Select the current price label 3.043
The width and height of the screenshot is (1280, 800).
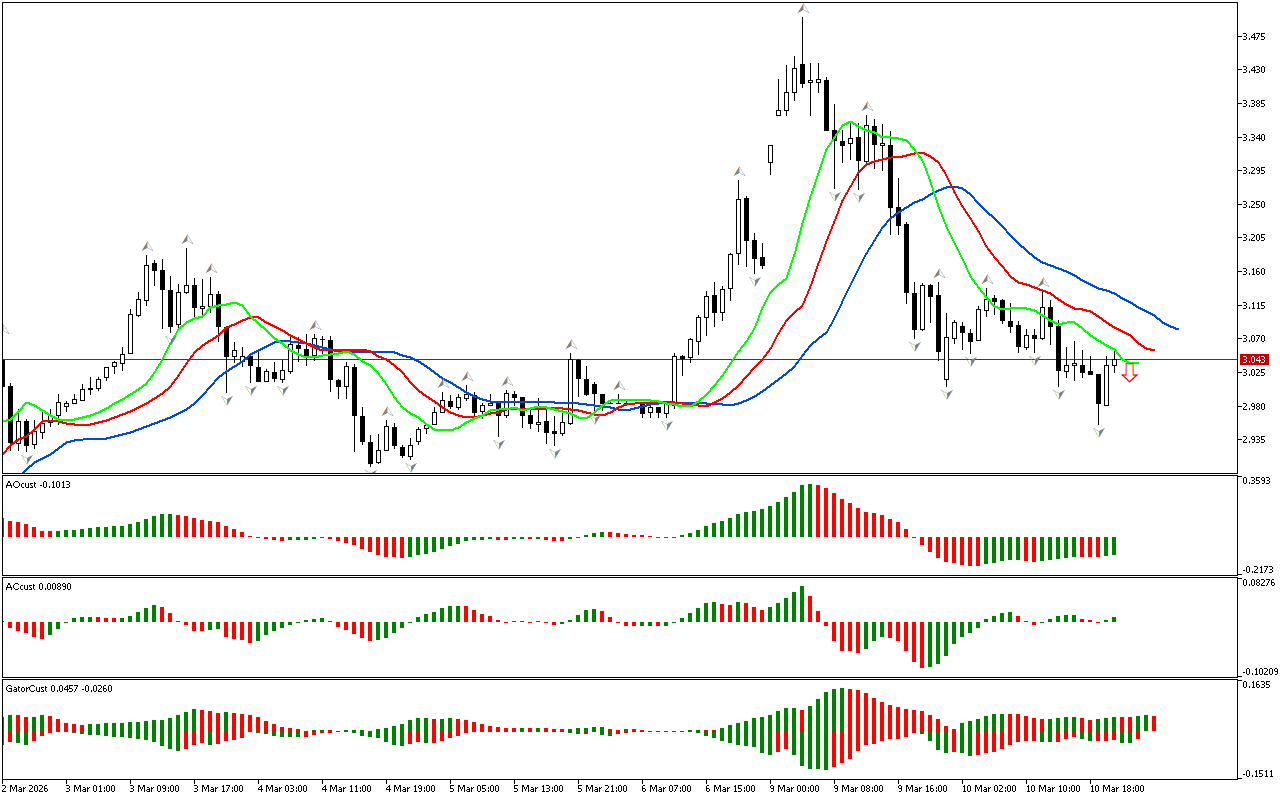coord(1253,360)
